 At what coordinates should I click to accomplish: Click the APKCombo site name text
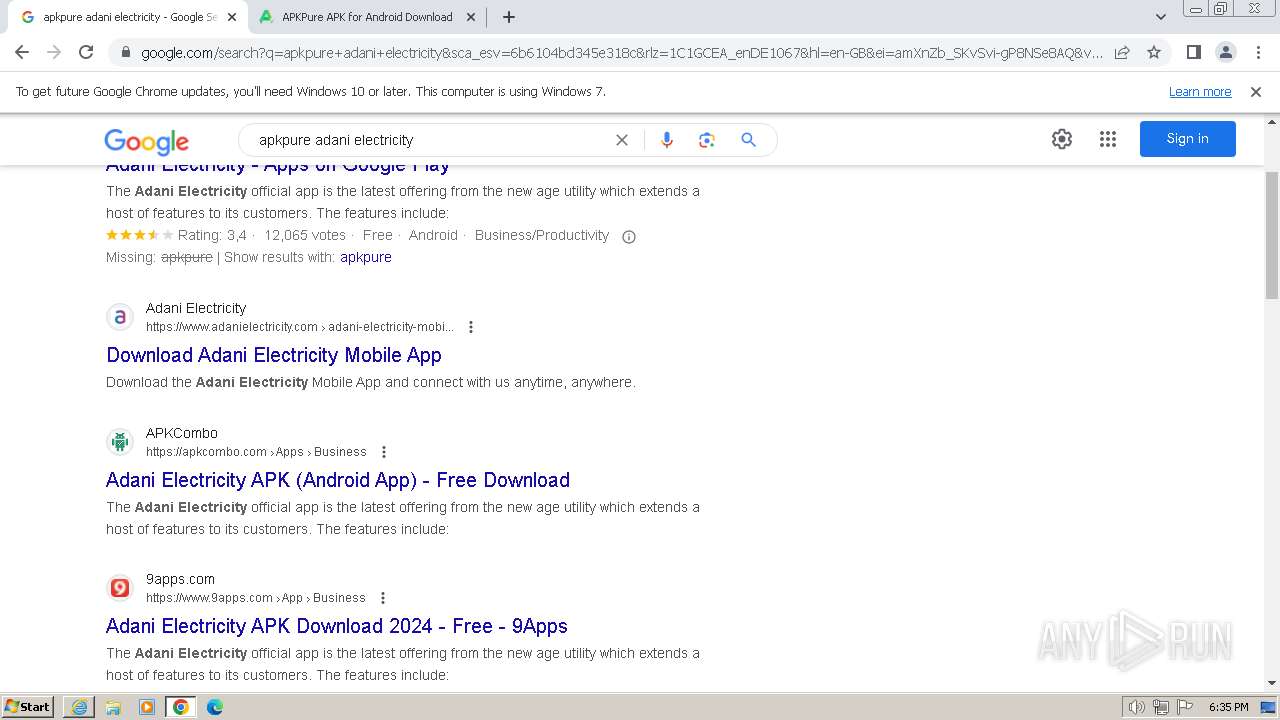[182, 433]
